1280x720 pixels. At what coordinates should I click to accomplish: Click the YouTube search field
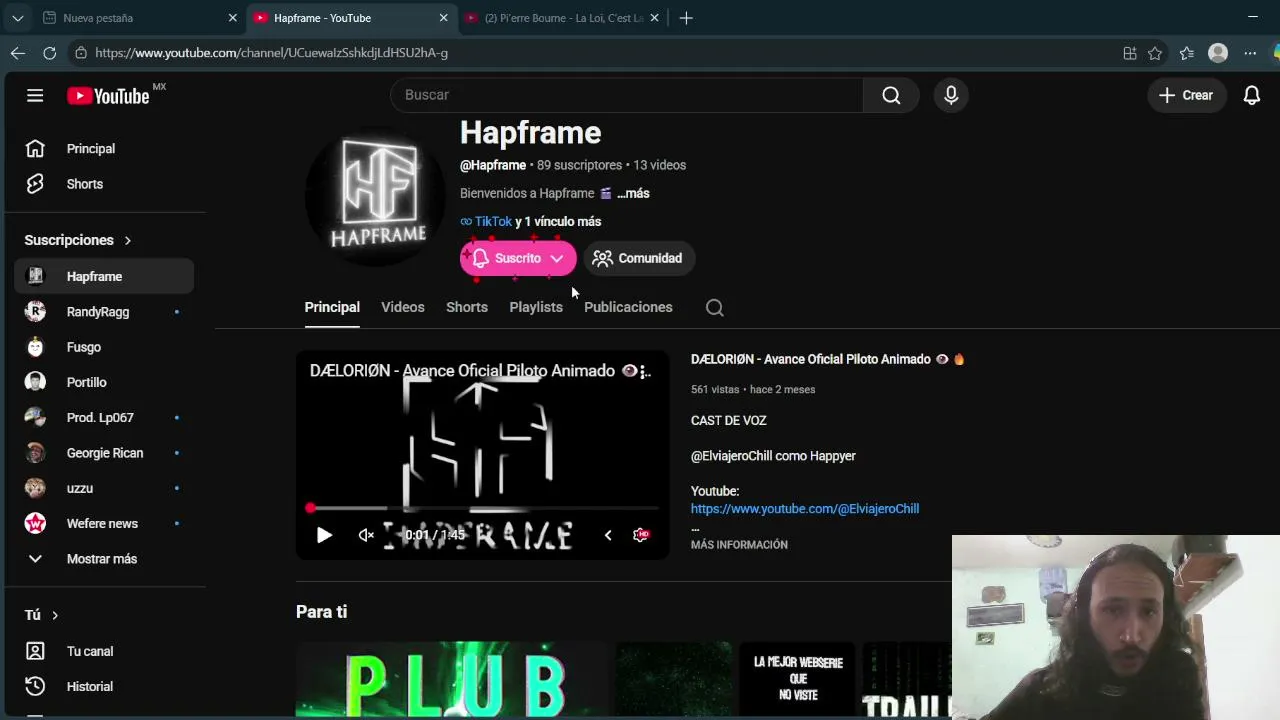pos(627,95)
